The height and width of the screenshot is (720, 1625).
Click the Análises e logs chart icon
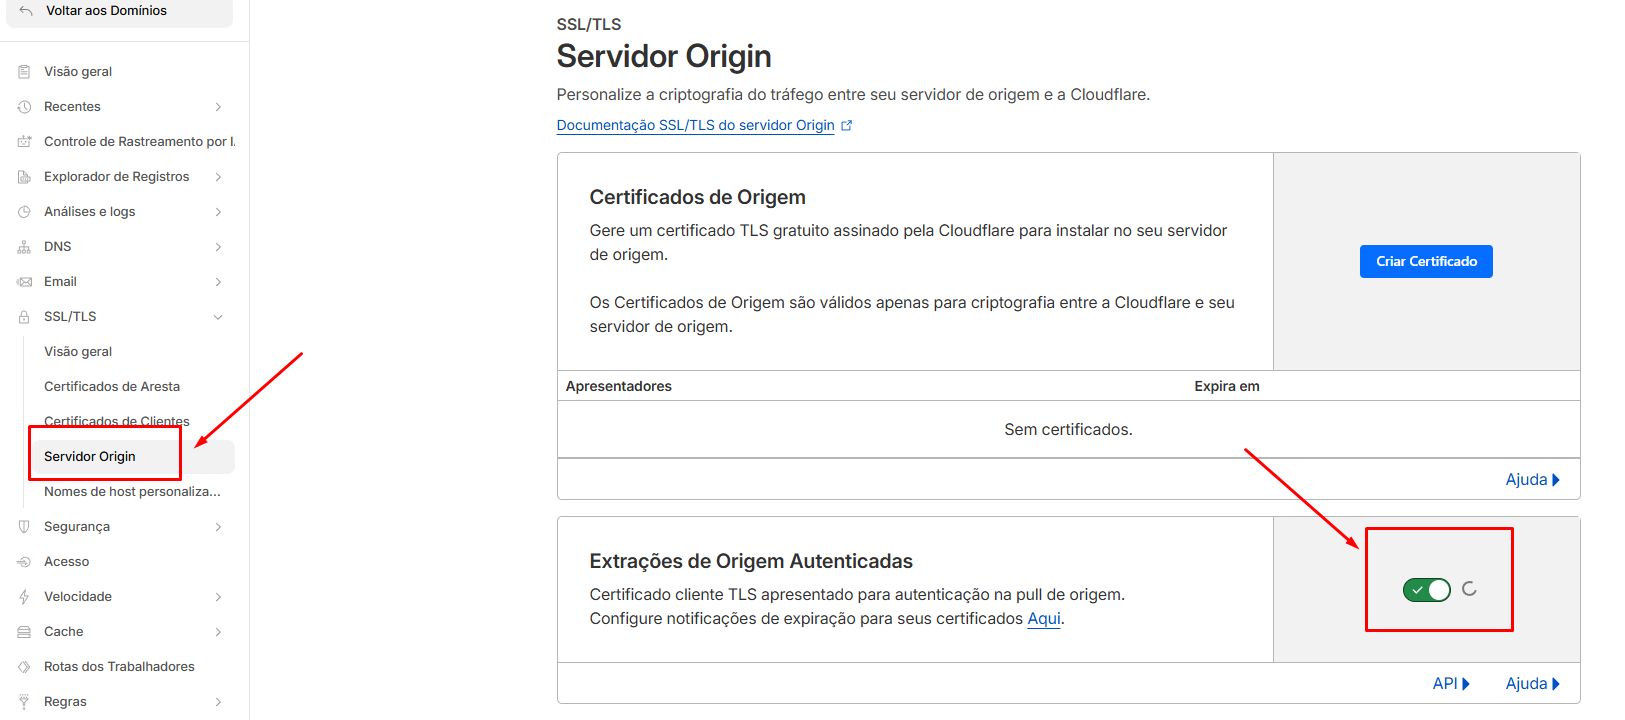(24, 212)
